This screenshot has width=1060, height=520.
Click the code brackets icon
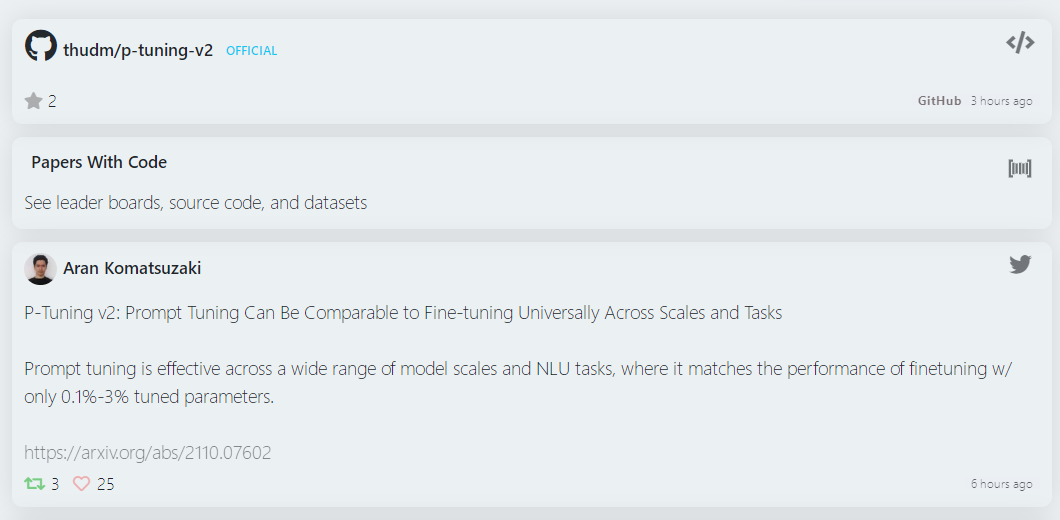[x=1020, y=43]
